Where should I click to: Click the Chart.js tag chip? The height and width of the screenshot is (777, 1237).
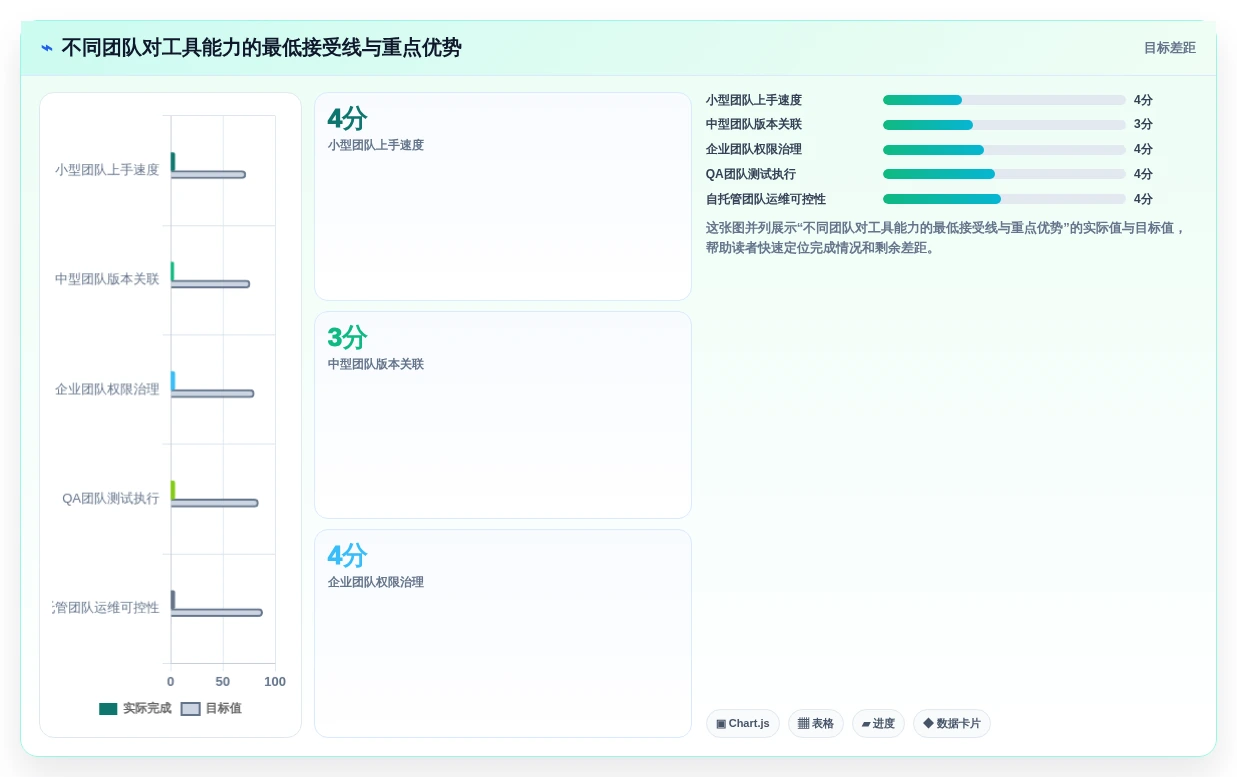[x=743, y=724]
